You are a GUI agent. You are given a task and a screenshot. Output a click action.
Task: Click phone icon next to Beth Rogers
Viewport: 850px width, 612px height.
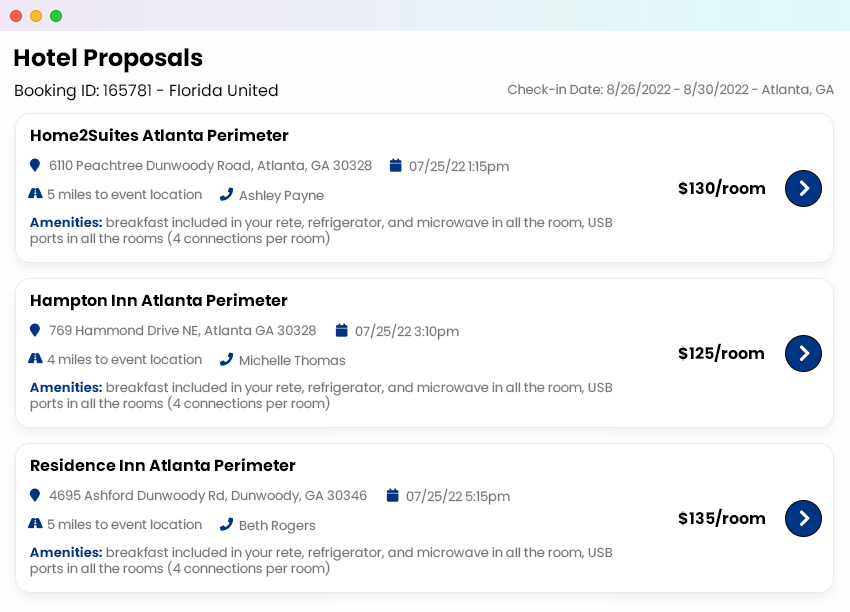[226, 525]
